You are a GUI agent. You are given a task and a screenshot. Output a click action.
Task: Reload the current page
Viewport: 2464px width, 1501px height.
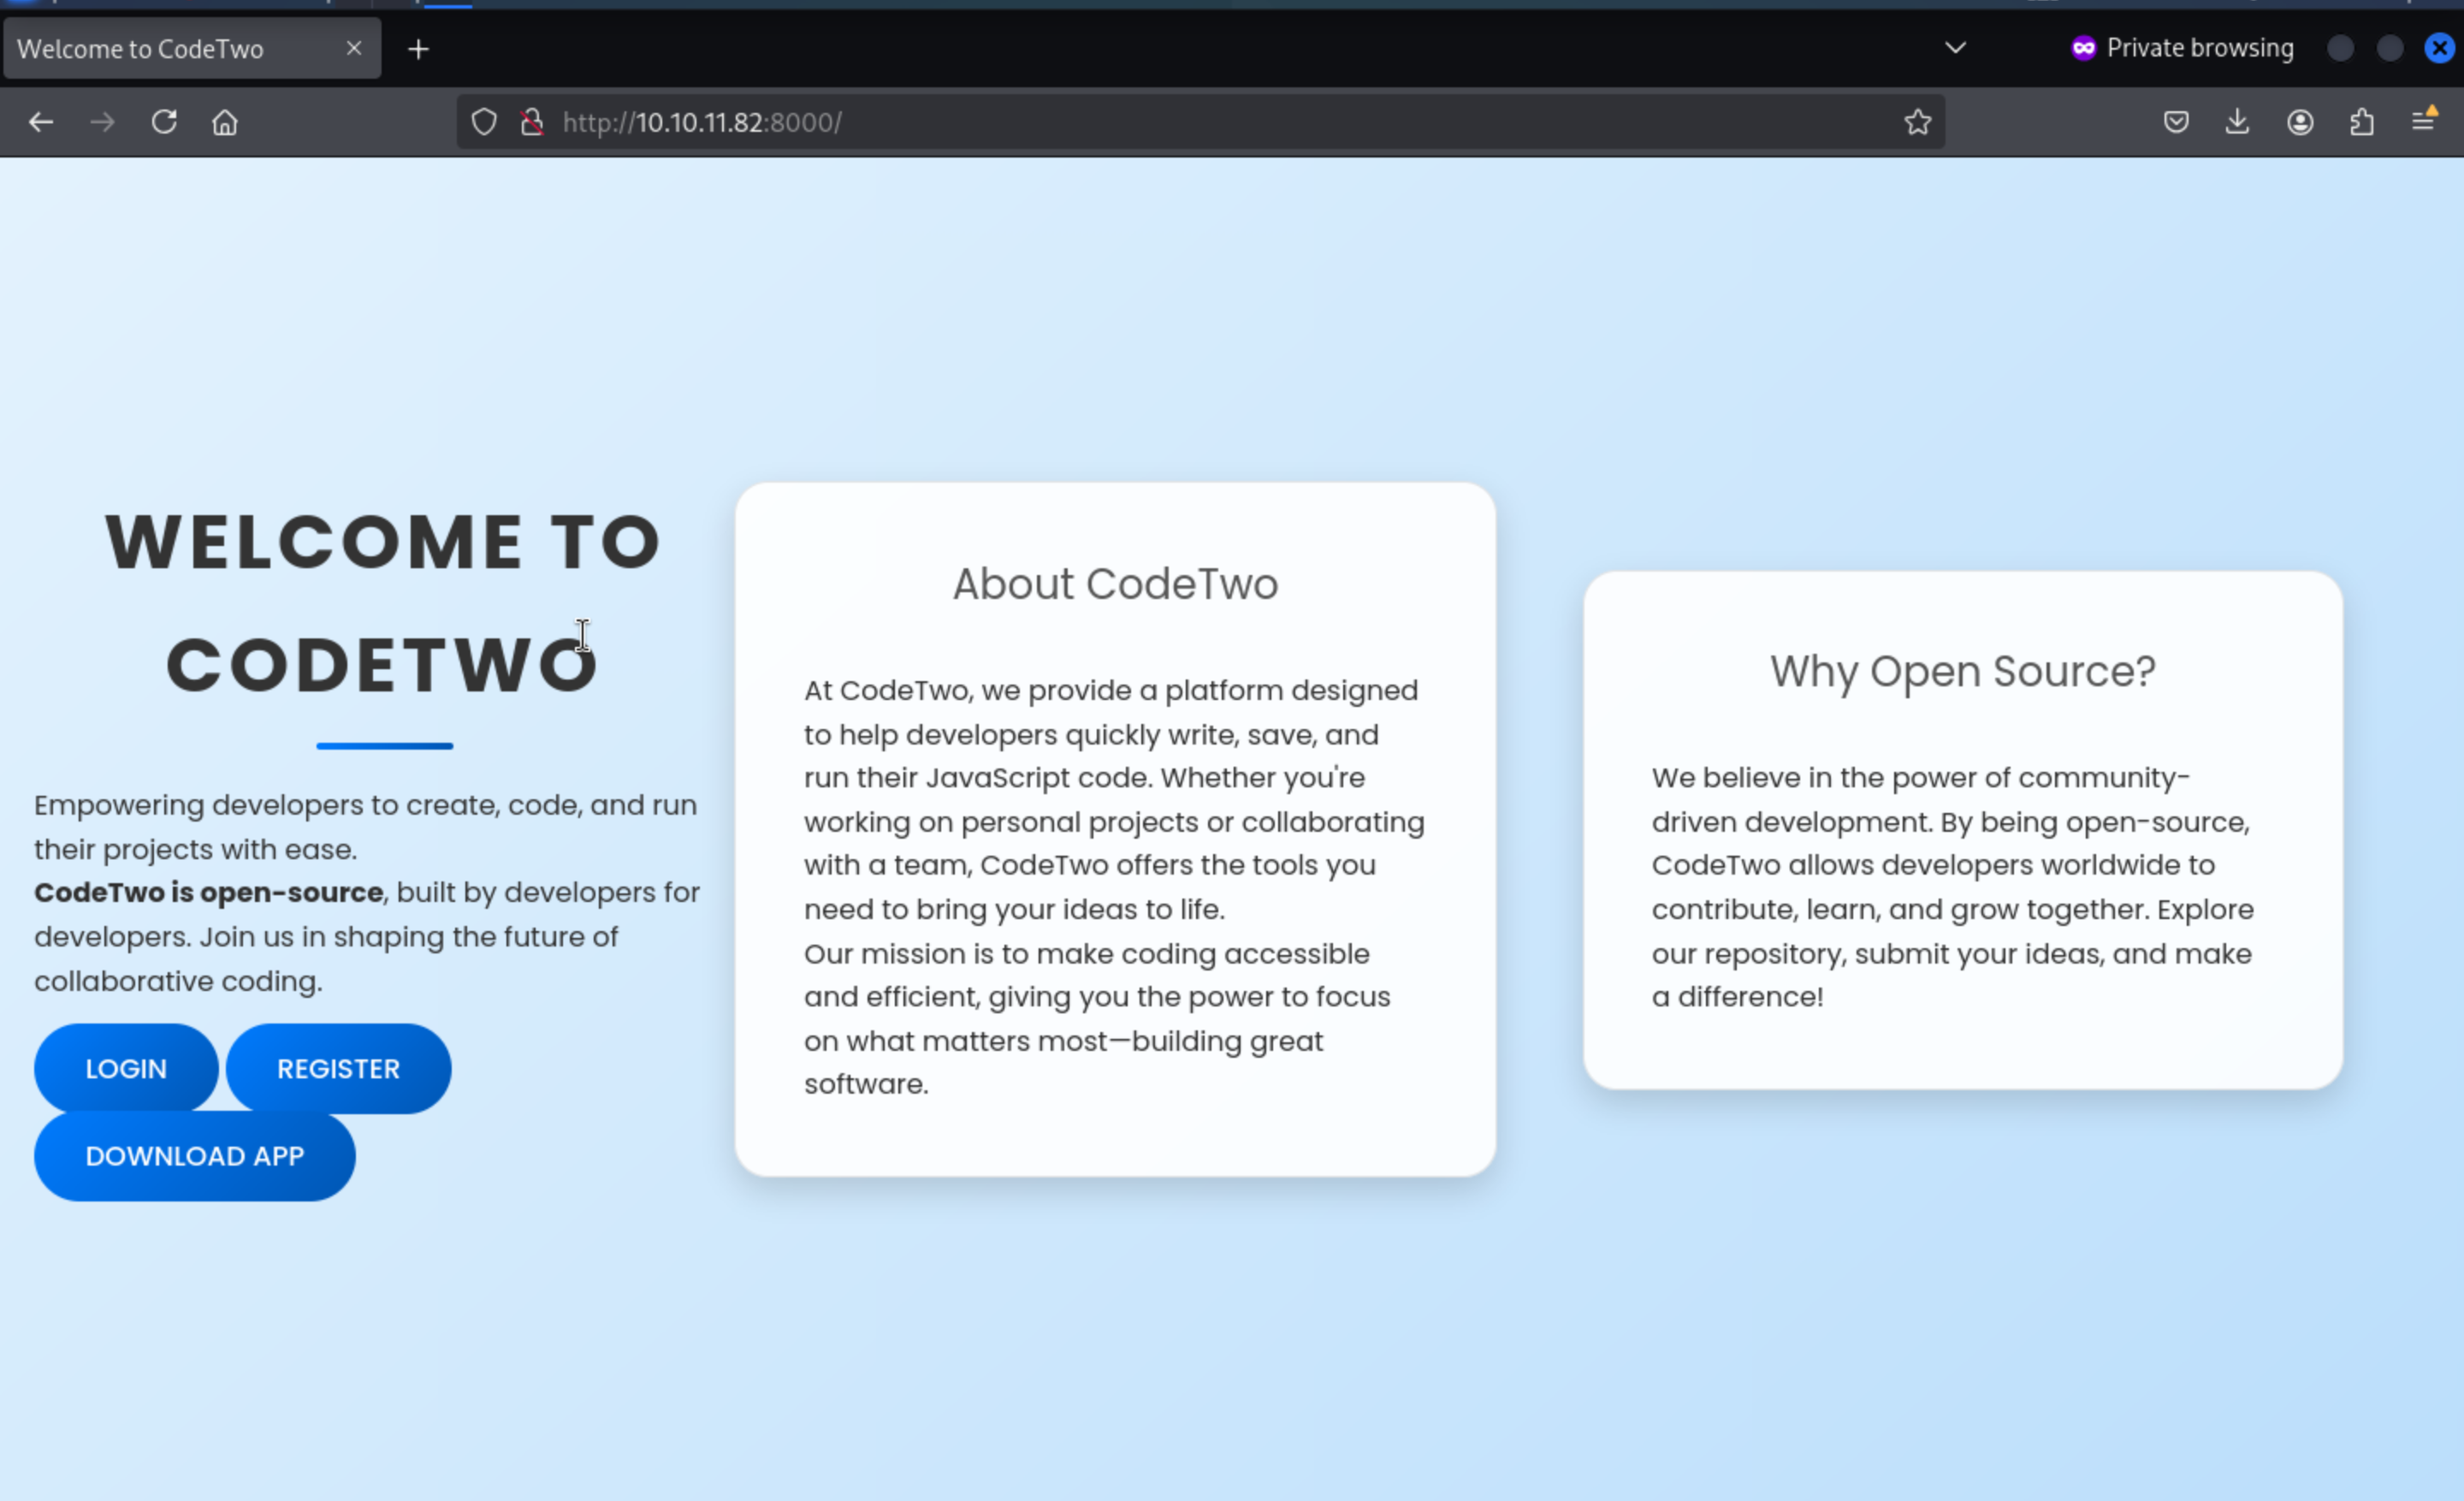(x=164, y=122)
